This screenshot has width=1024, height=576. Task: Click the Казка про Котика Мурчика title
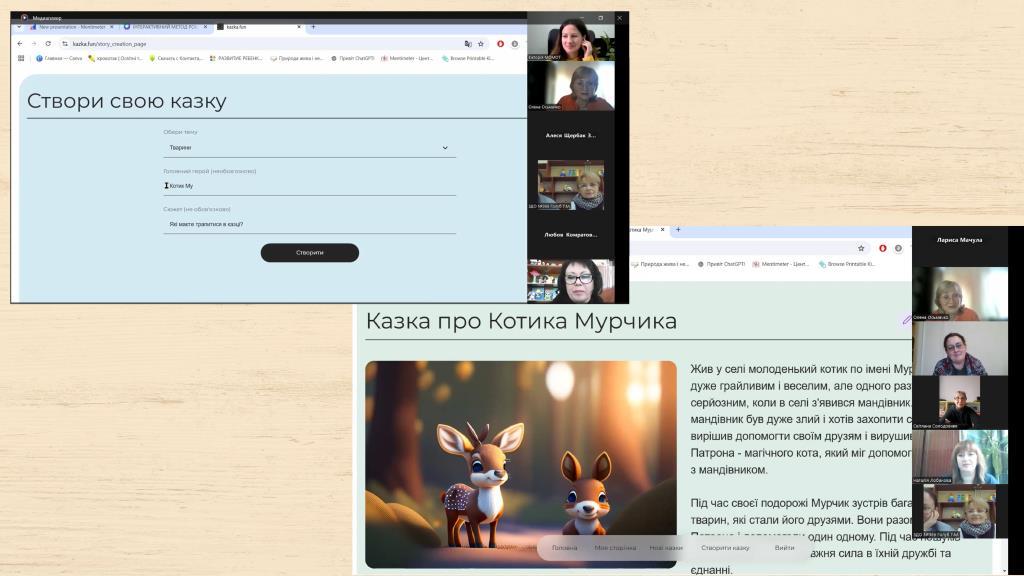[521, 321]
